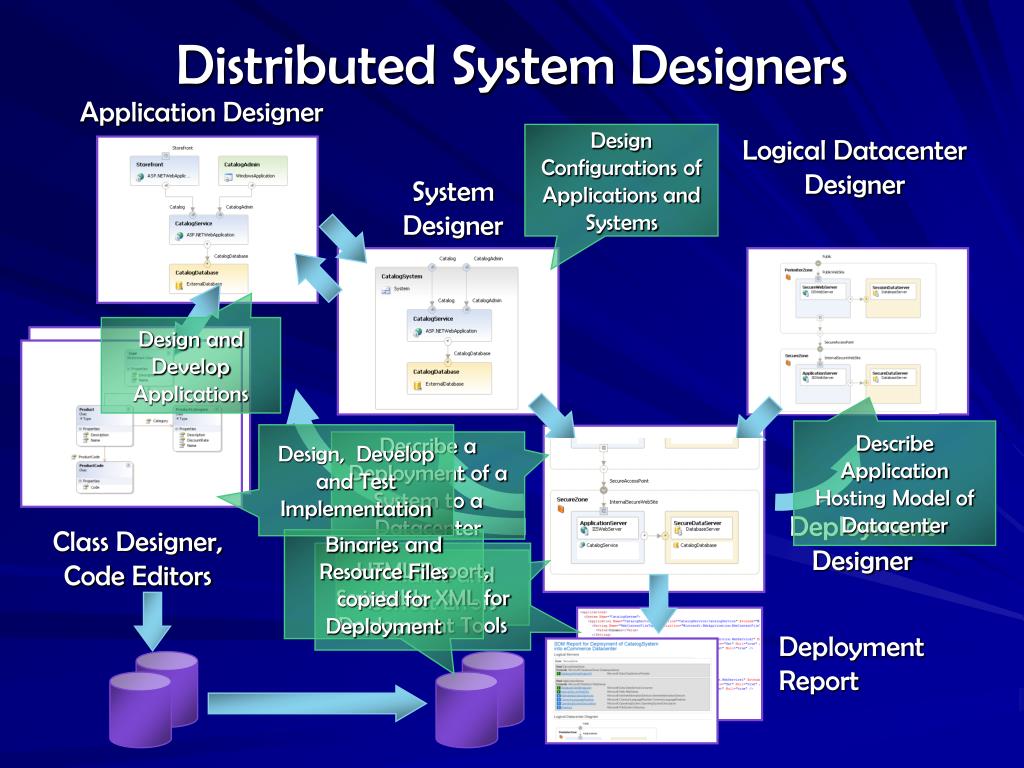Click SecureAccessPoint endpoint circle in Deployment Designer
The height and width of the screenshot is (768, 1024).
coord(603,490)
